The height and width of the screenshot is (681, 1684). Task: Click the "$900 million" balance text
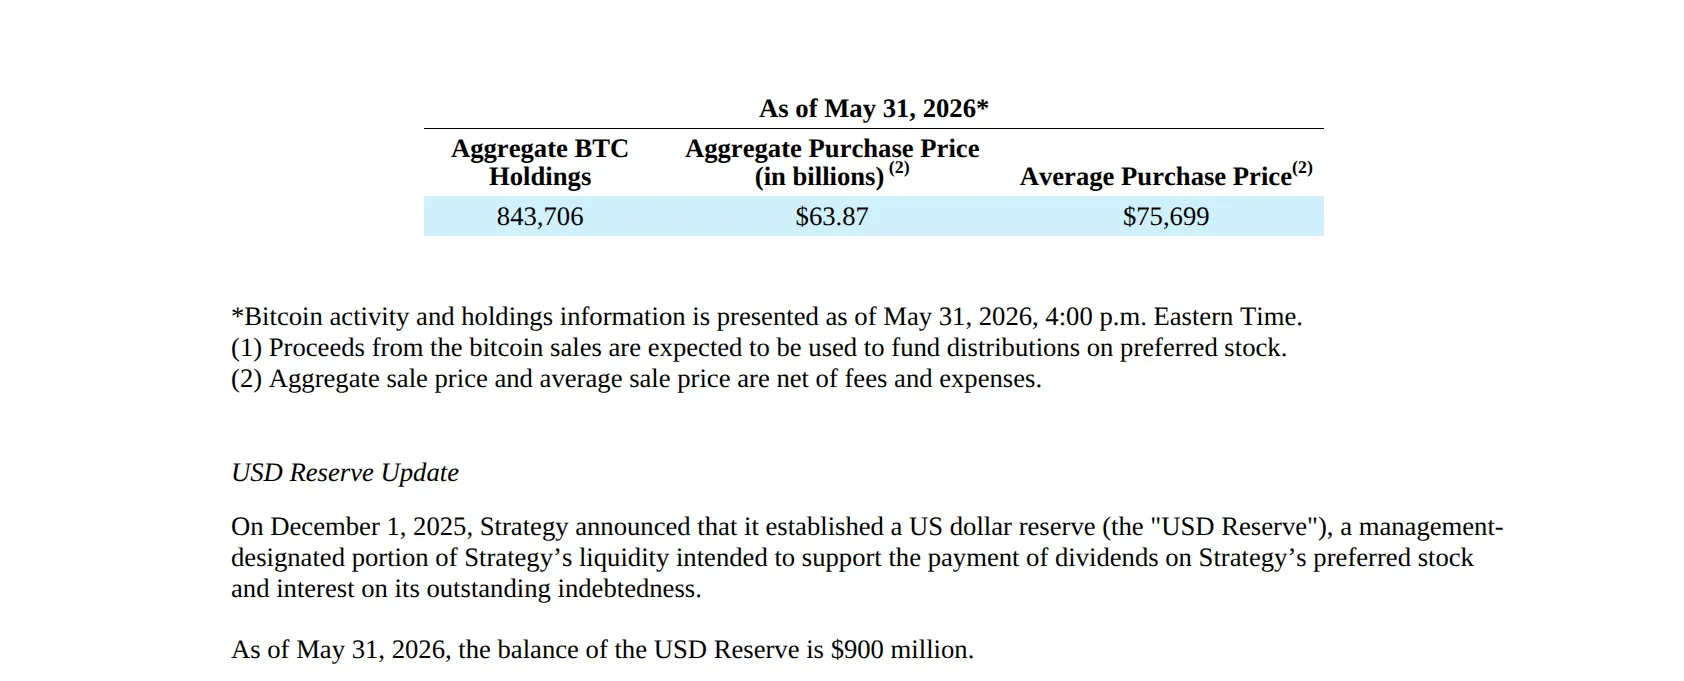[900, 650]
